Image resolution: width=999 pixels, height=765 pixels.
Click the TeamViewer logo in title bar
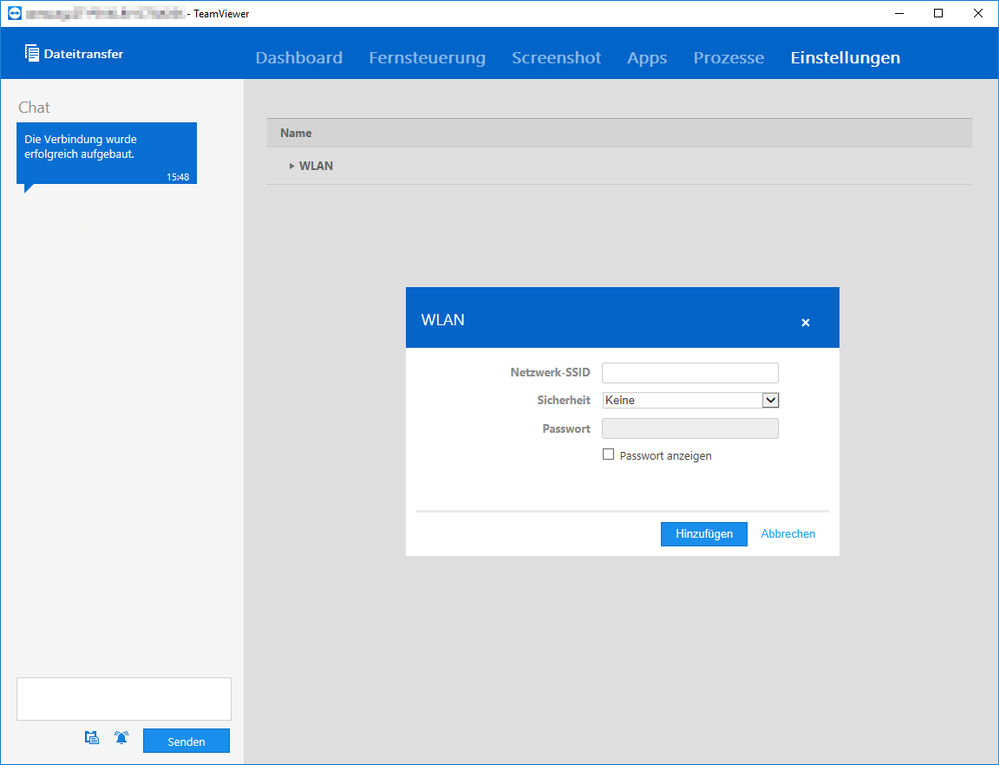pos(14,13)
